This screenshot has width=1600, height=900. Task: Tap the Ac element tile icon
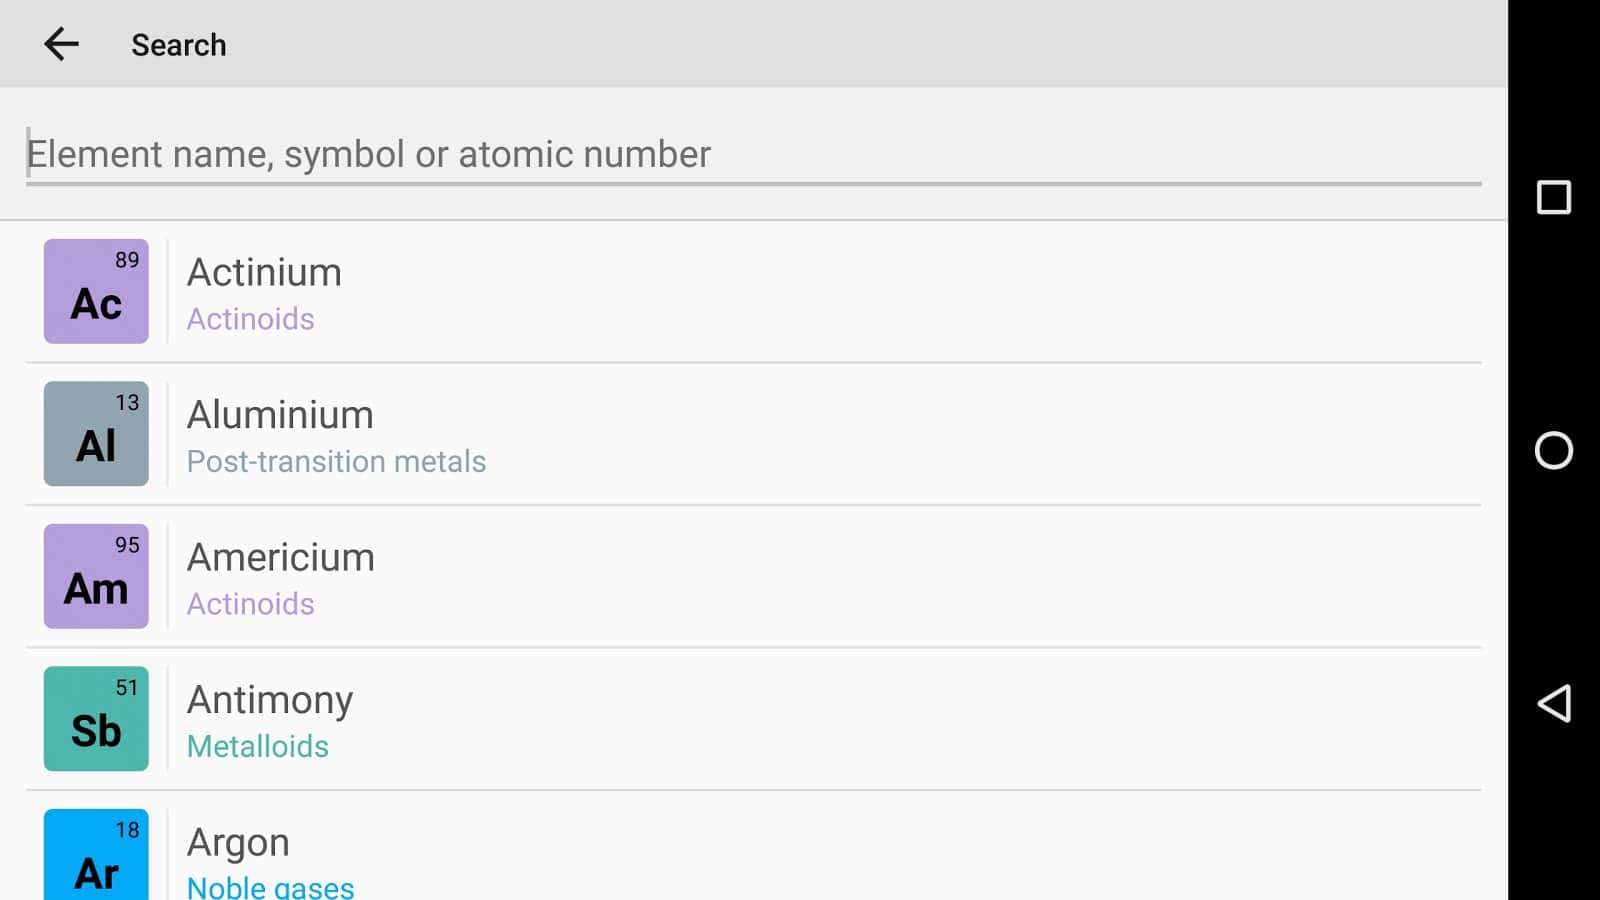point(96,291)
